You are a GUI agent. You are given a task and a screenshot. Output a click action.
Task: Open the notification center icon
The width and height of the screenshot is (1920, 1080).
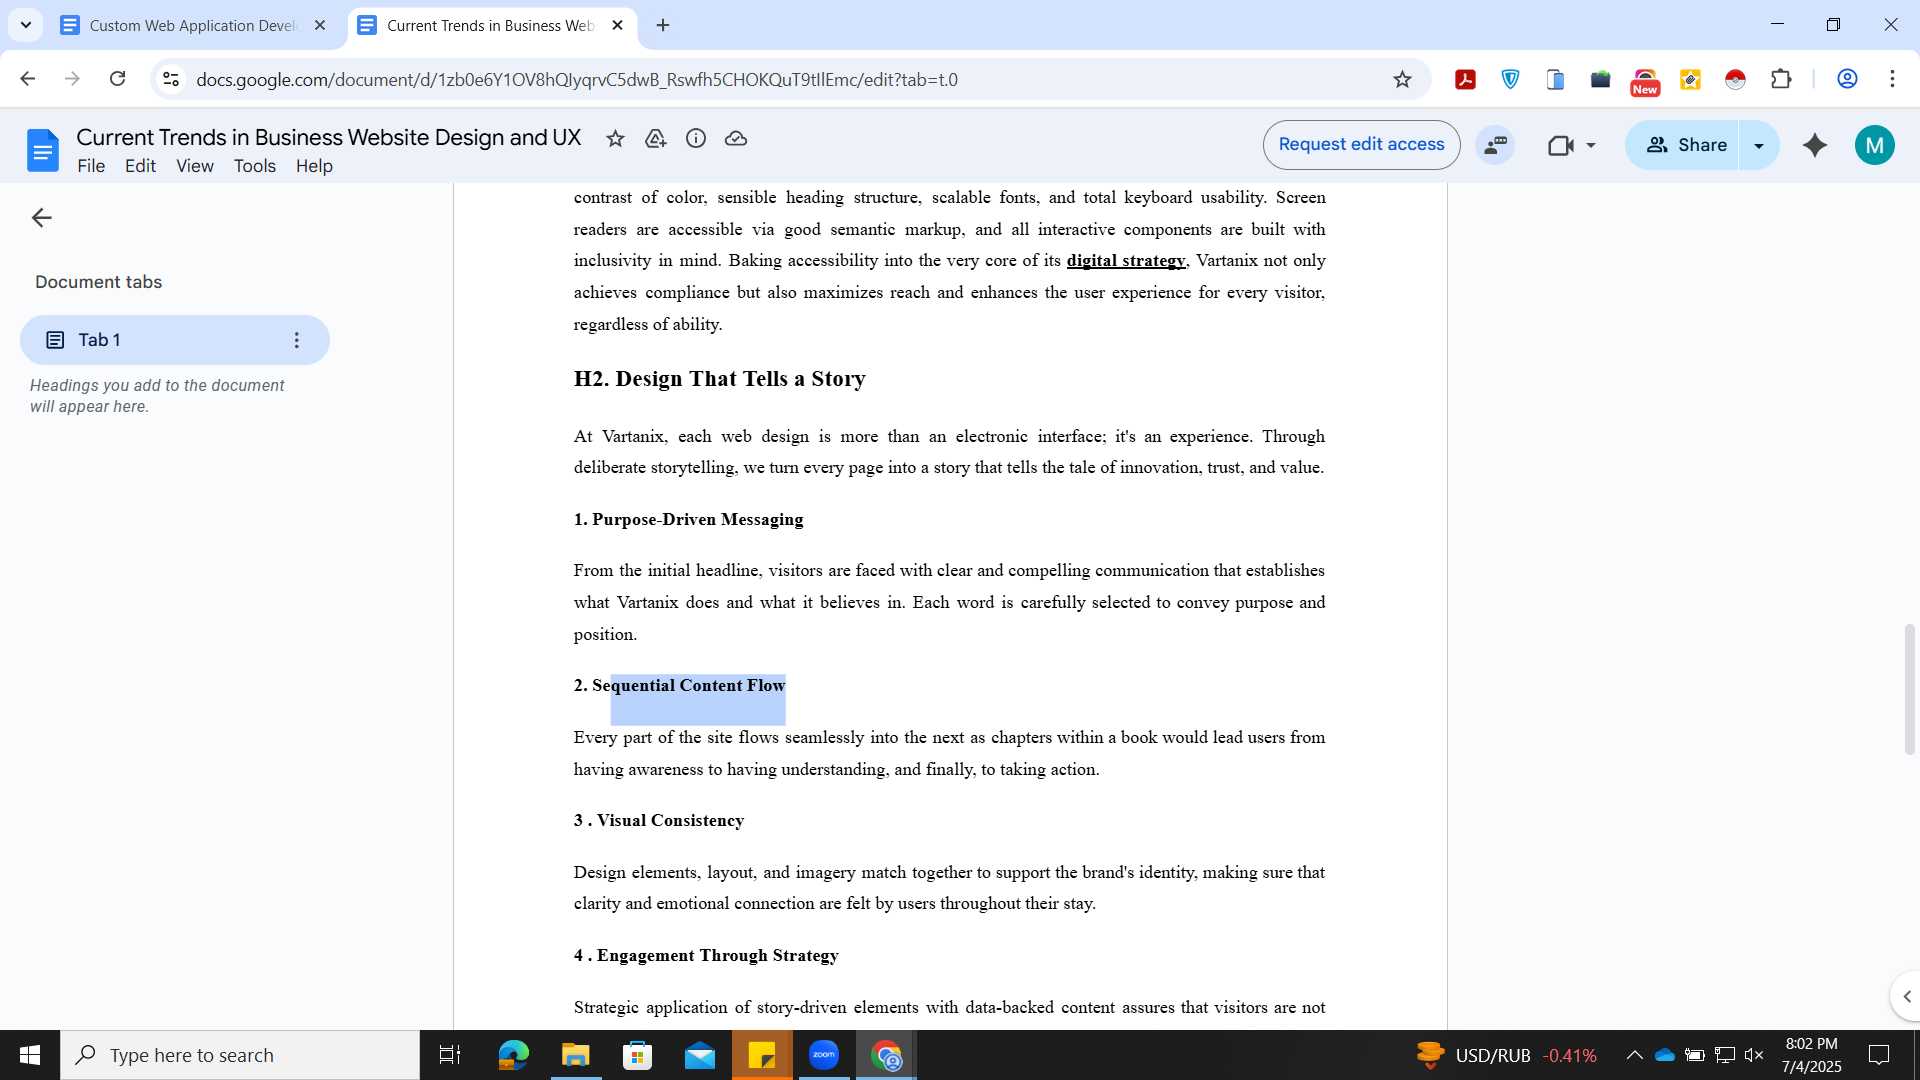click(x=1879, y=1055)
